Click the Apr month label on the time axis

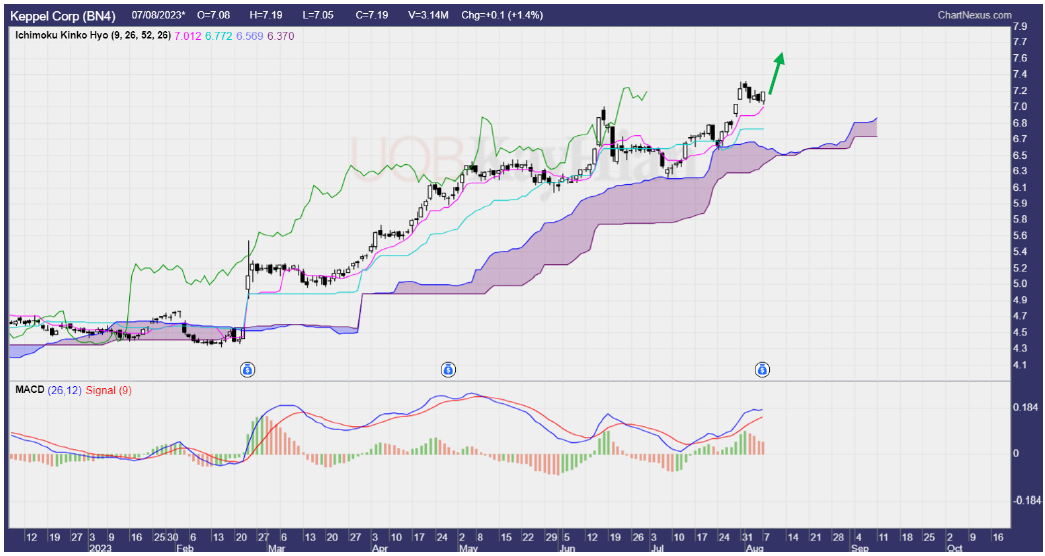[380, 548]
